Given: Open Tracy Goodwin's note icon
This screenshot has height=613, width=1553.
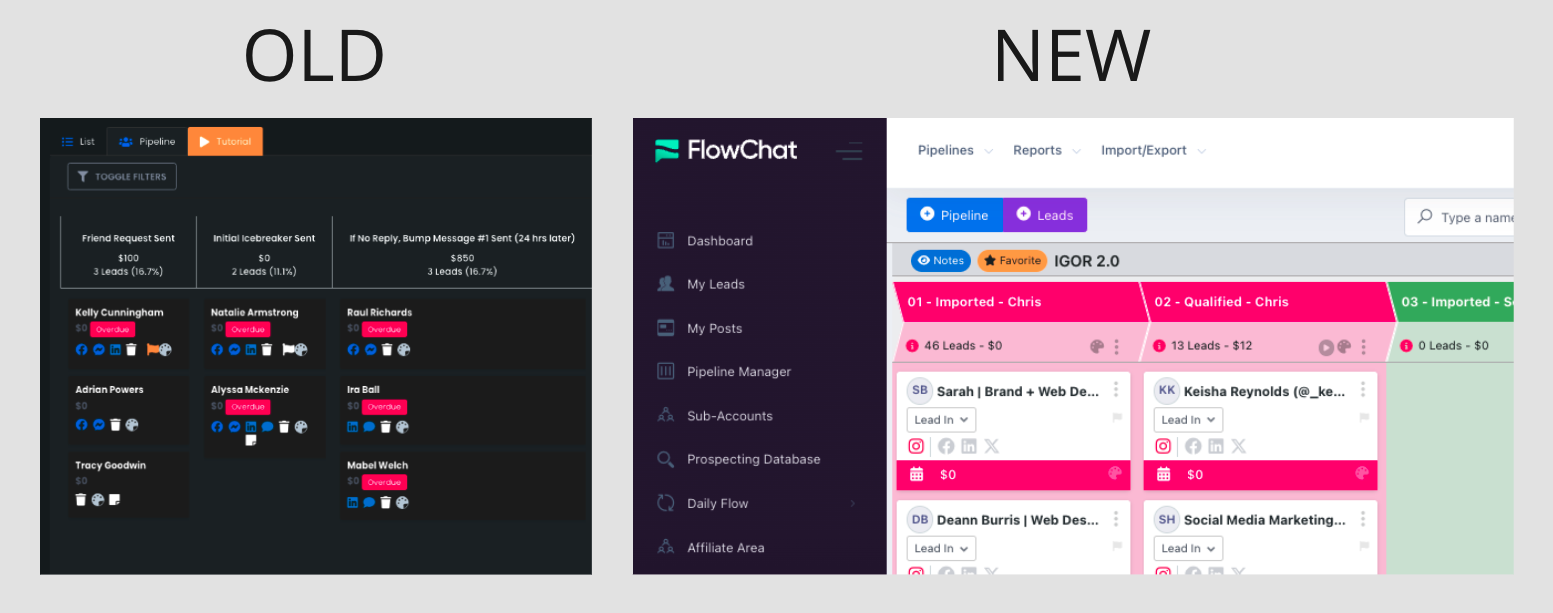Looking at the screenshot, I should 115,499.
